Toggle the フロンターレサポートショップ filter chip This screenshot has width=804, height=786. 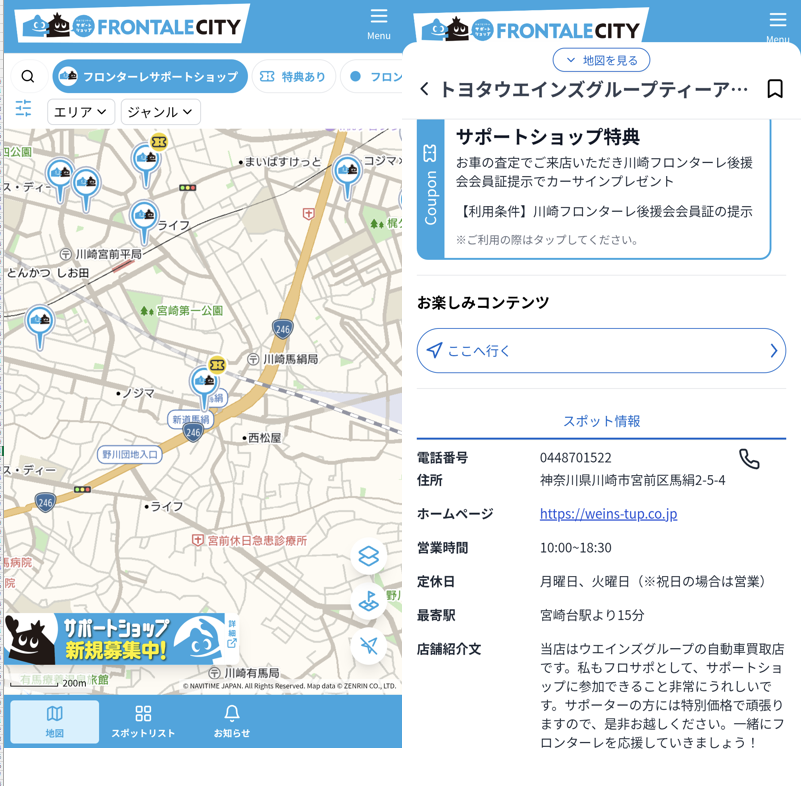pyautogui.click(x=150, y=77)
